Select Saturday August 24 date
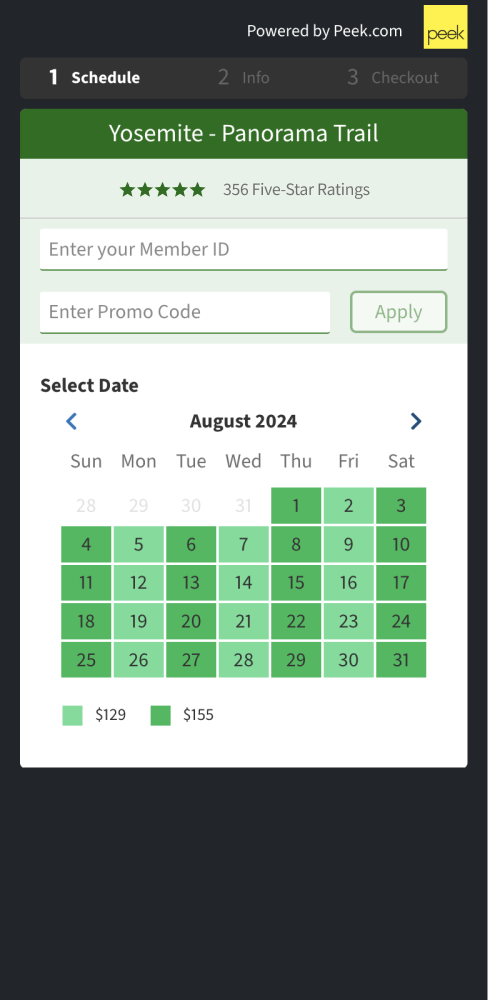 [401, 621]
